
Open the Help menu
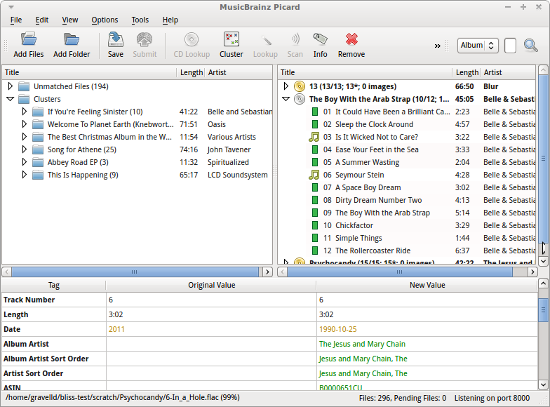coord(170,20)
